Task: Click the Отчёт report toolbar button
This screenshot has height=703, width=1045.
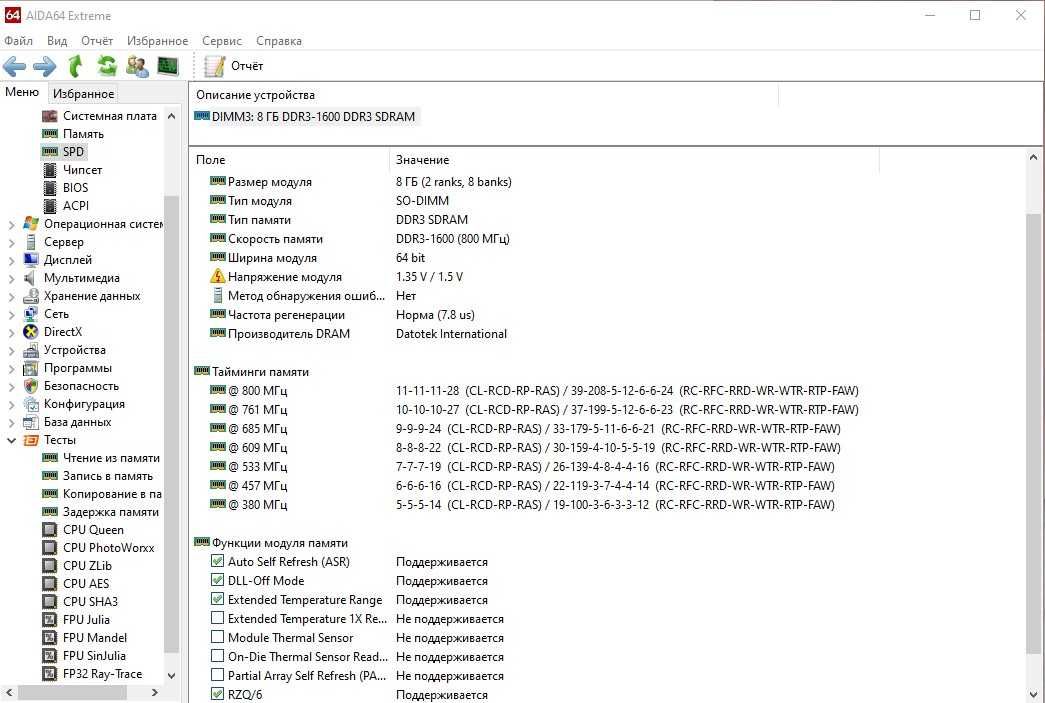Action: click(x=234, y=66)
